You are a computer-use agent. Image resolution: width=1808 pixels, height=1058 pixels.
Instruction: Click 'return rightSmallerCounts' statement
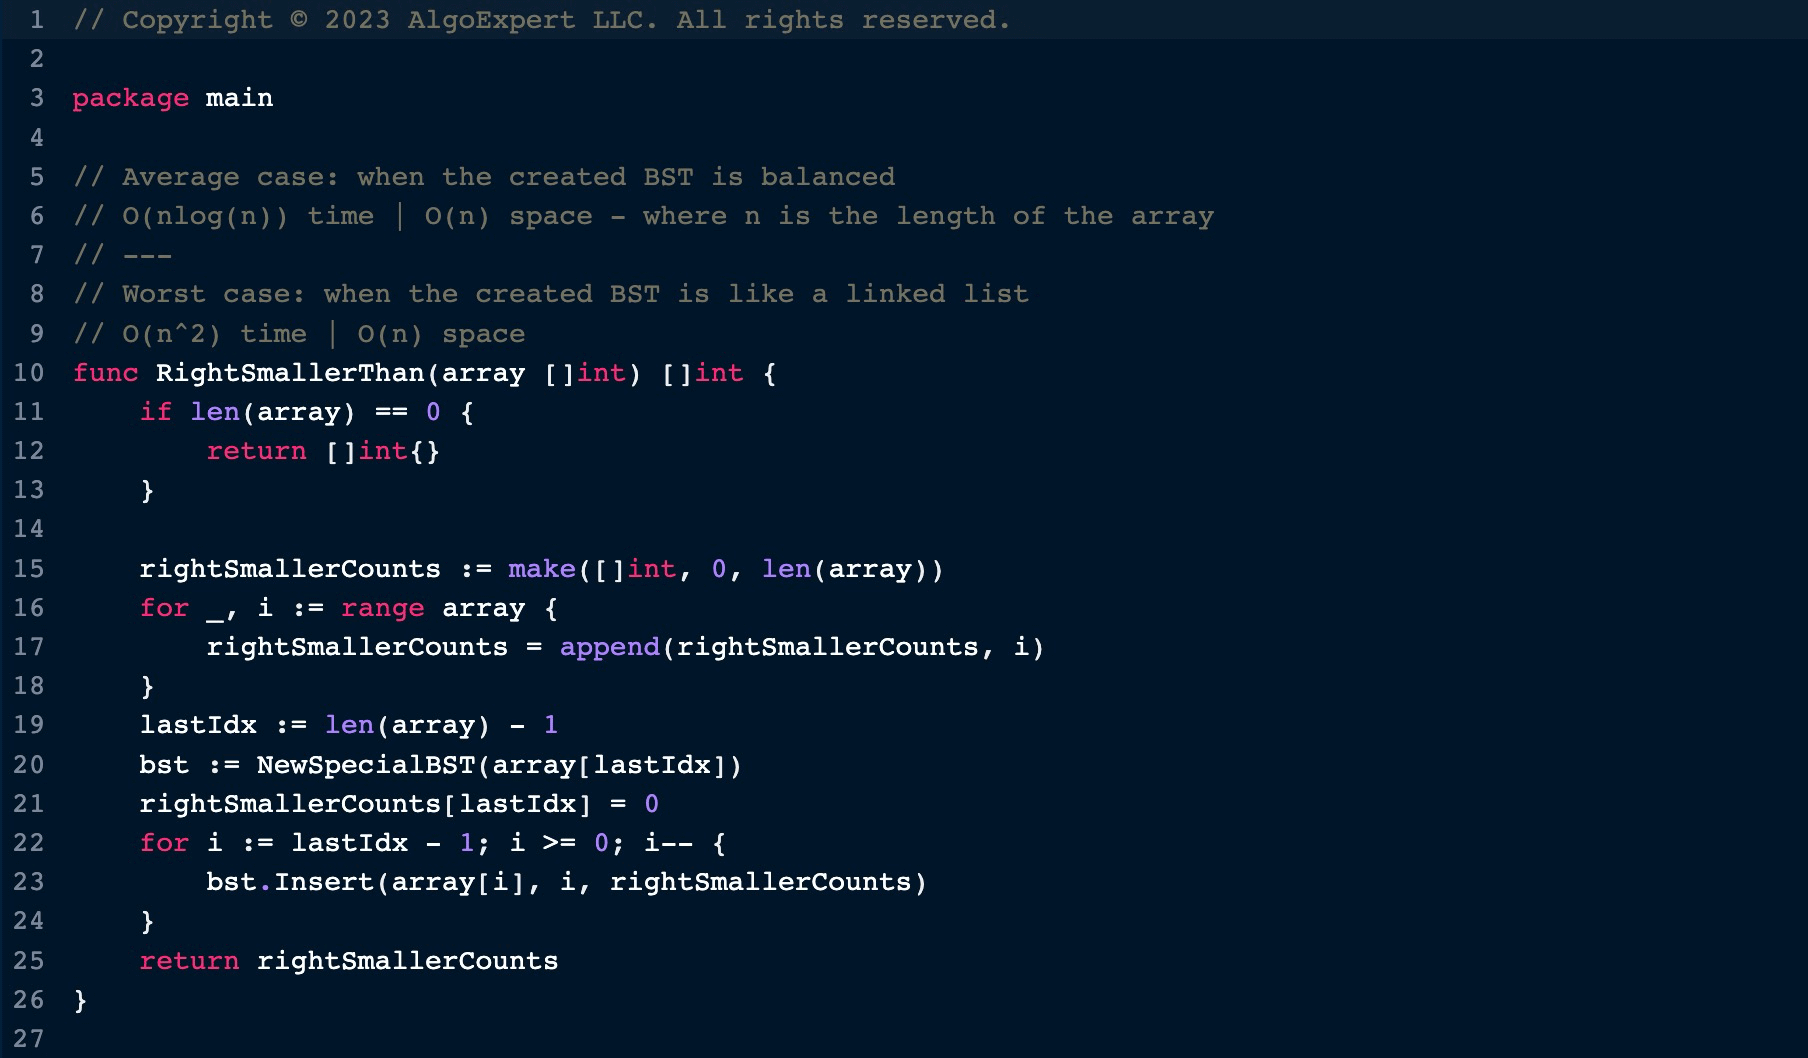(348, 961)
